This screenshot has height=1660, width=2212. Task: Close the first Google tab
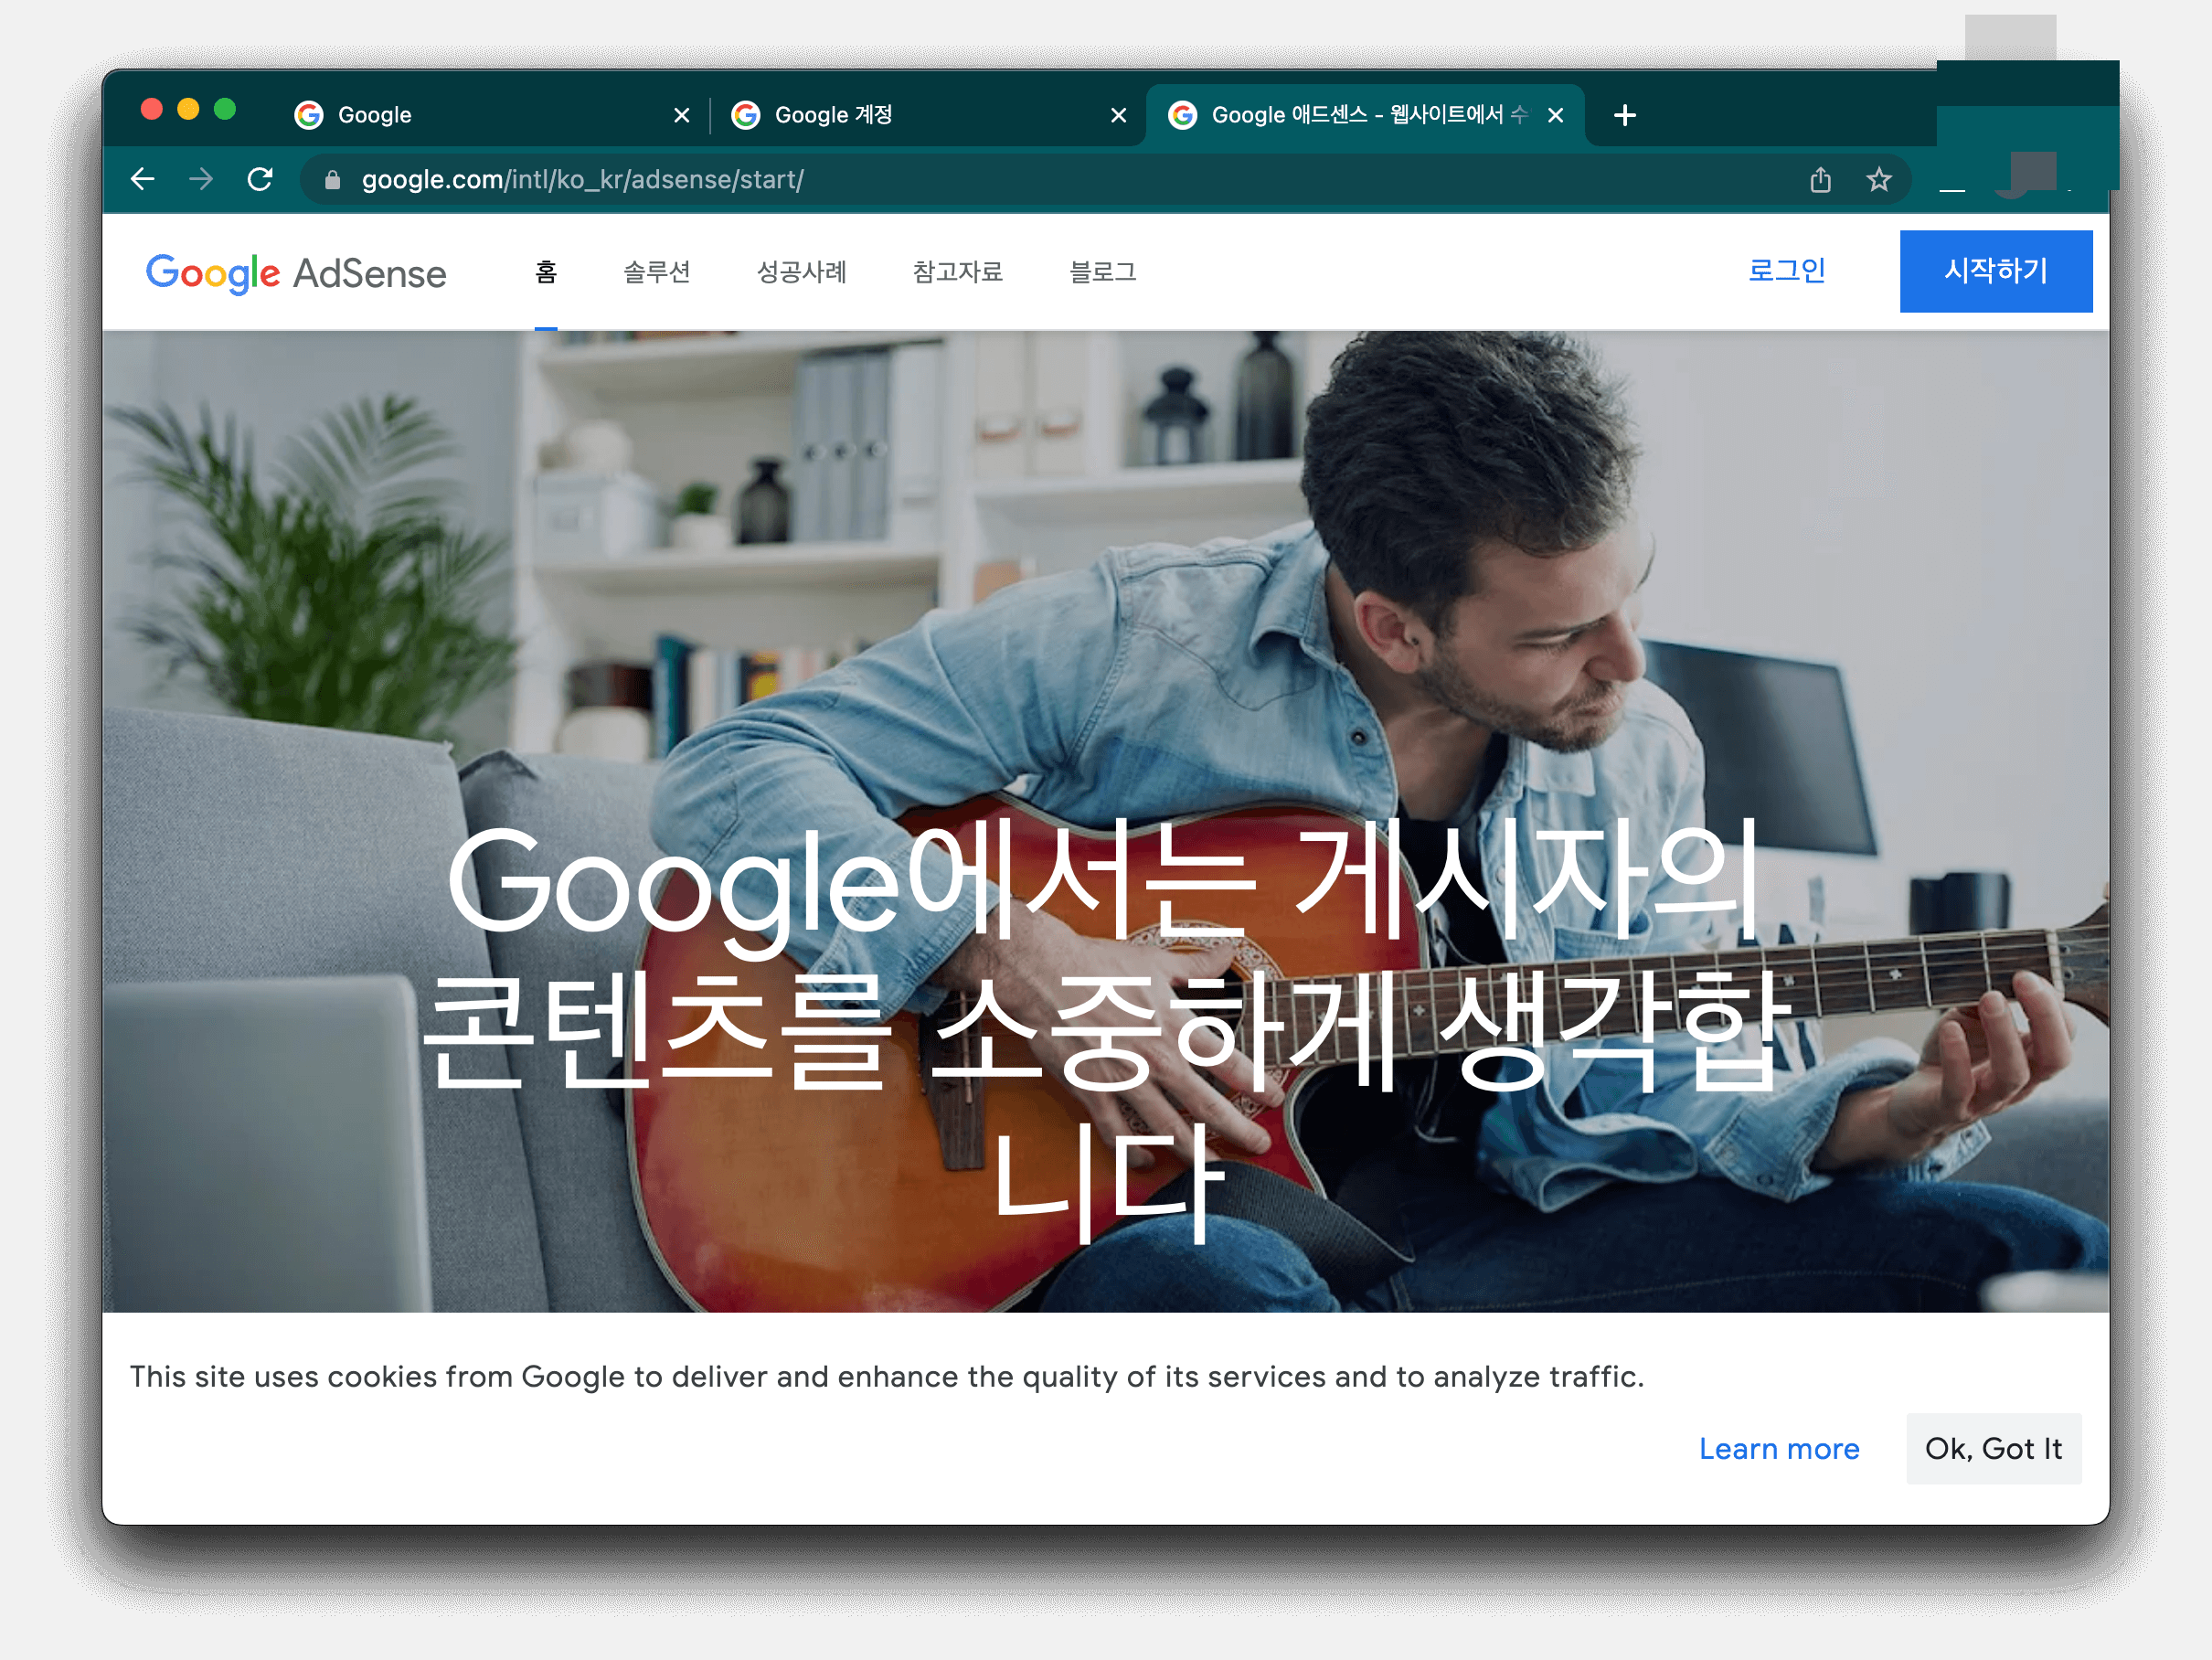tap(681, 115)
